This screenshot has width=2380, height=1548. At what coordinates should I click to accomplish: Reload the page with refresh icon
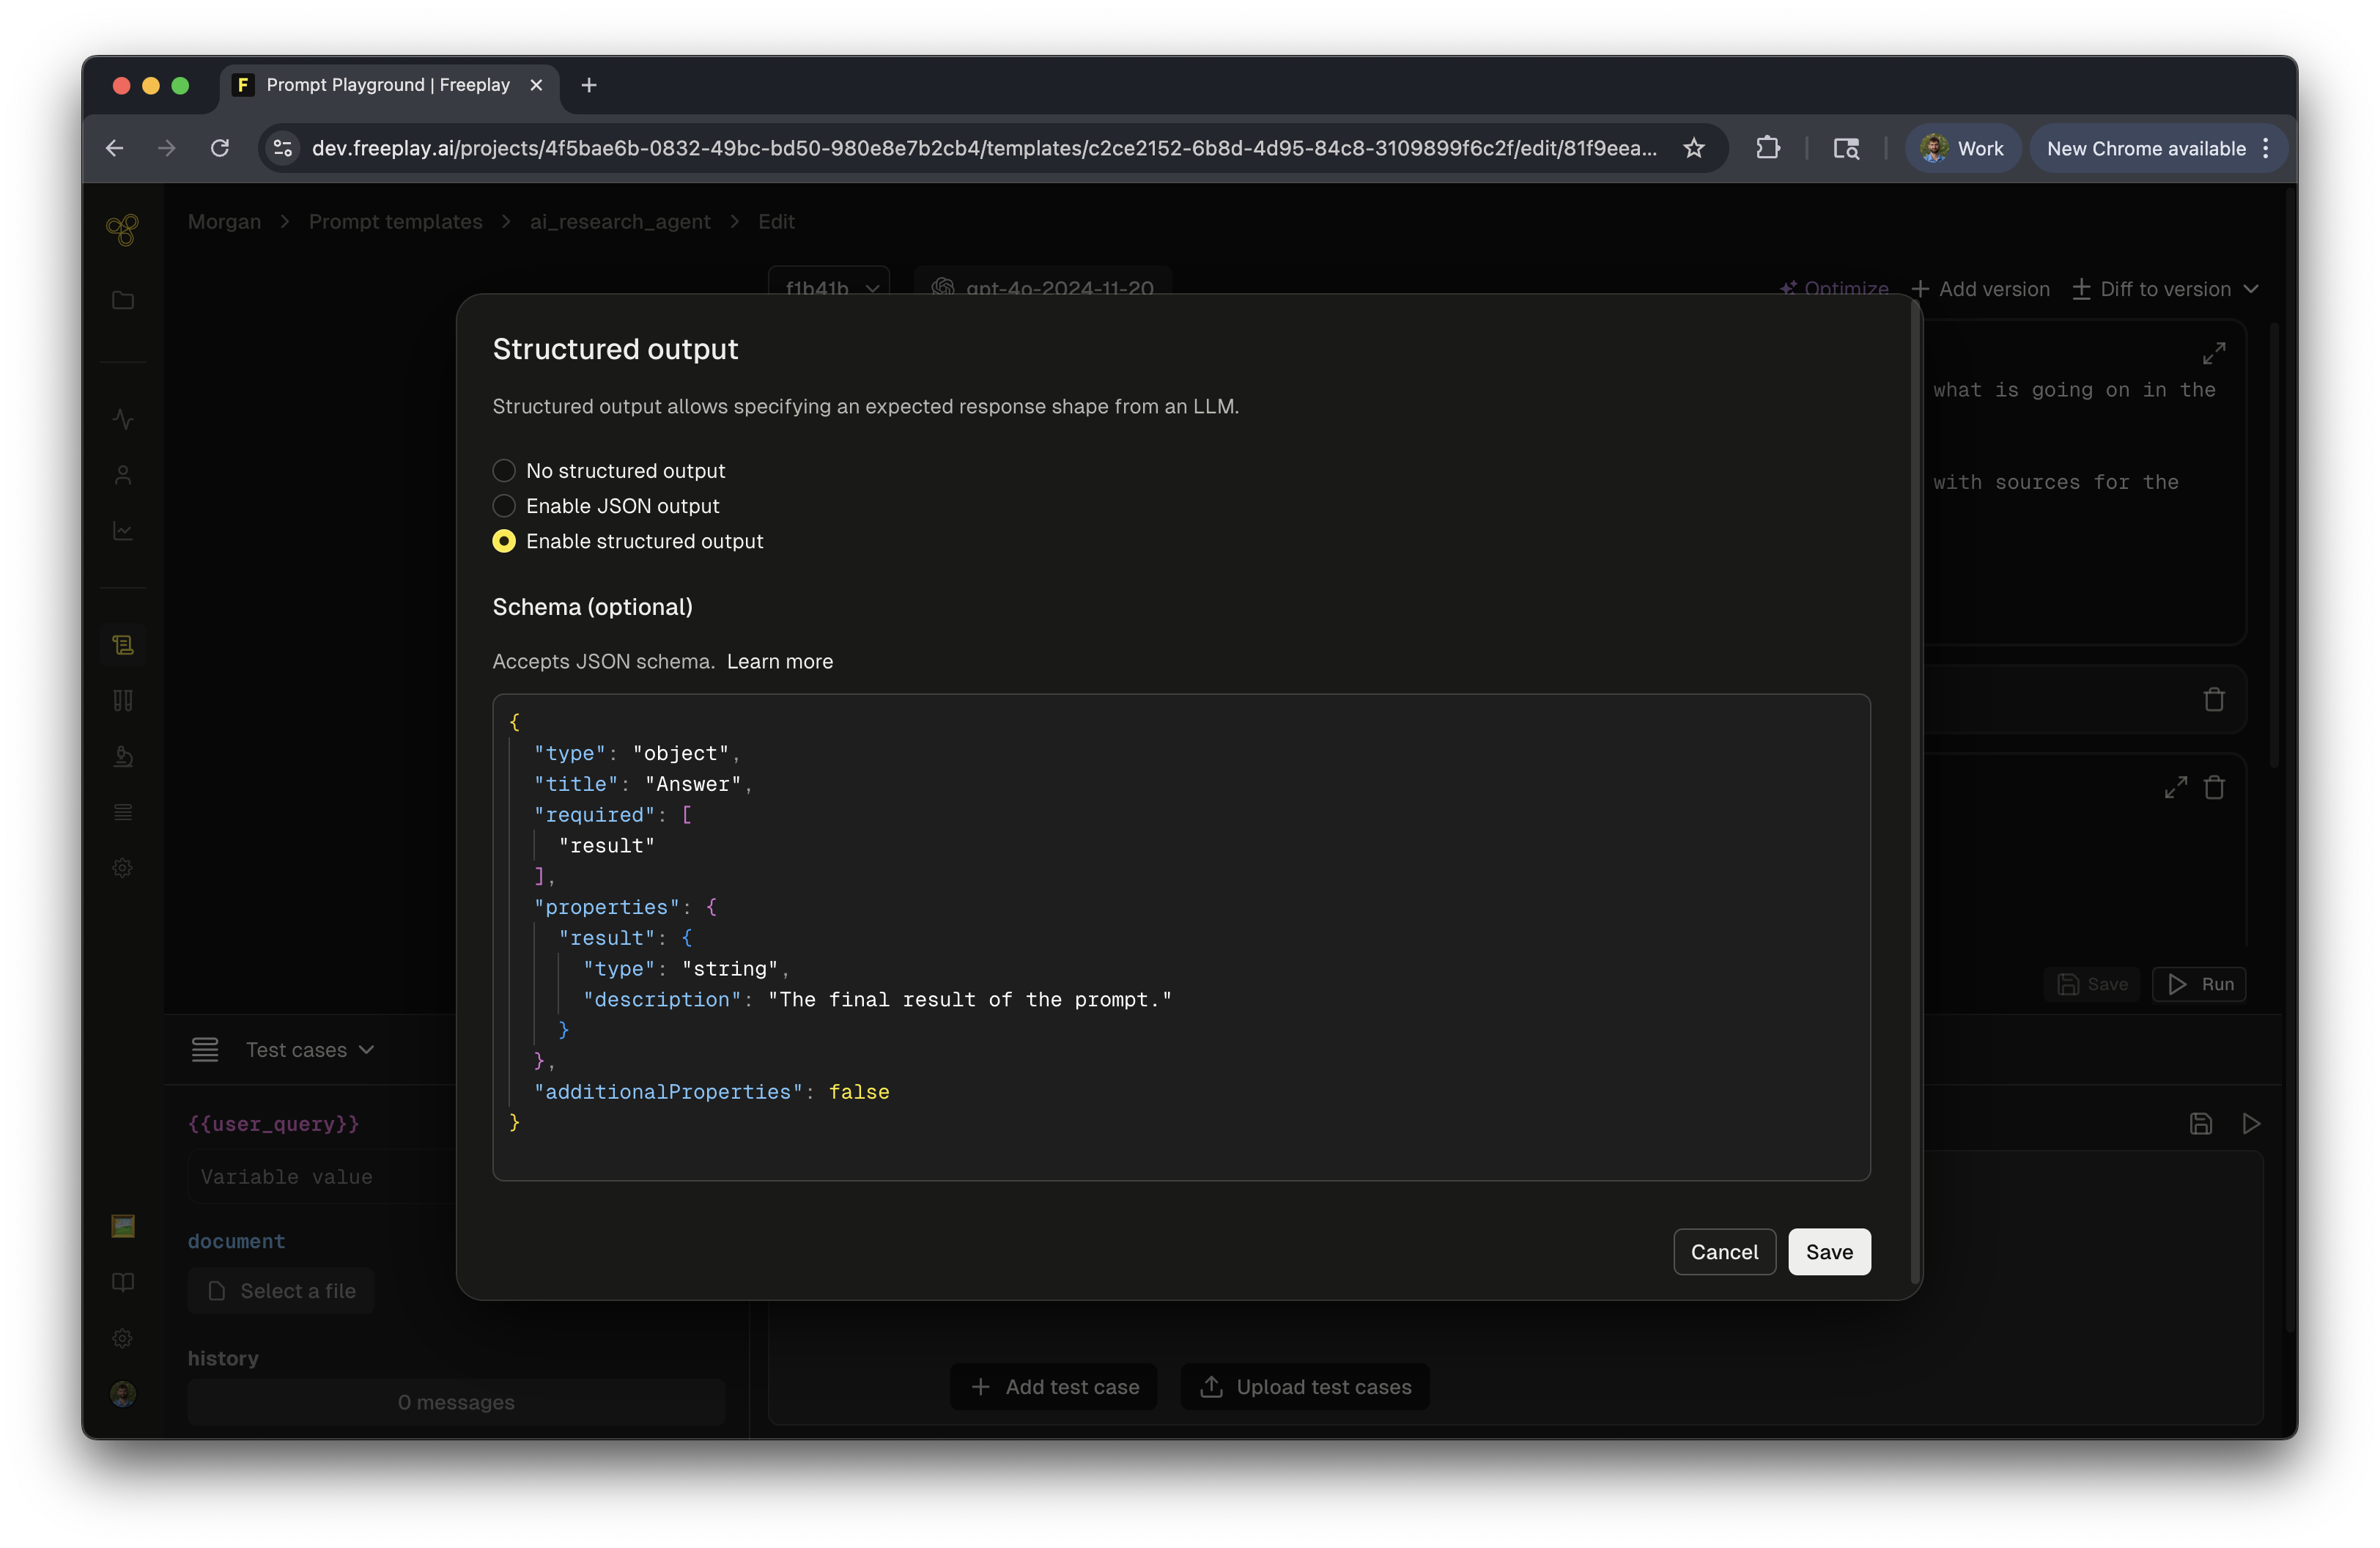click(220, 148)
